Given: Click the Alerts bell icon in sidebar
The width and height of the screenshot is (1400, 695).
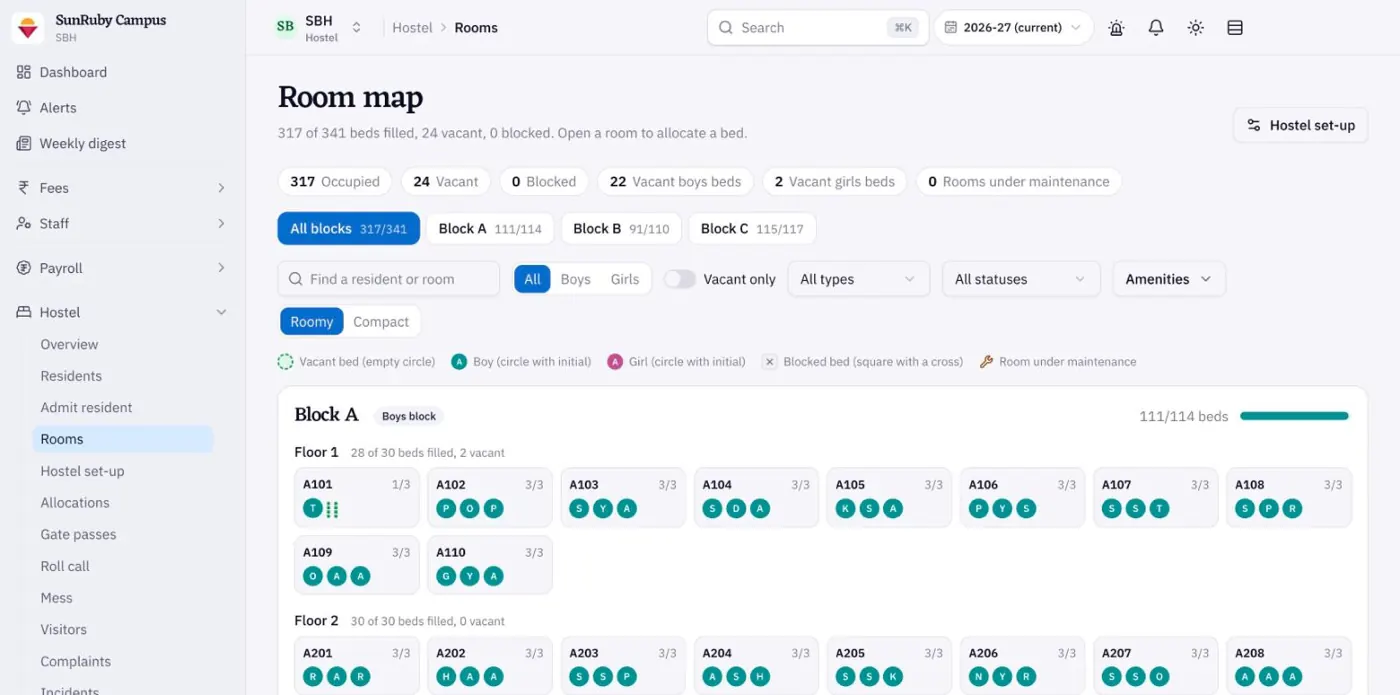Looking at the screenshot, I should [x=24, y=108].
